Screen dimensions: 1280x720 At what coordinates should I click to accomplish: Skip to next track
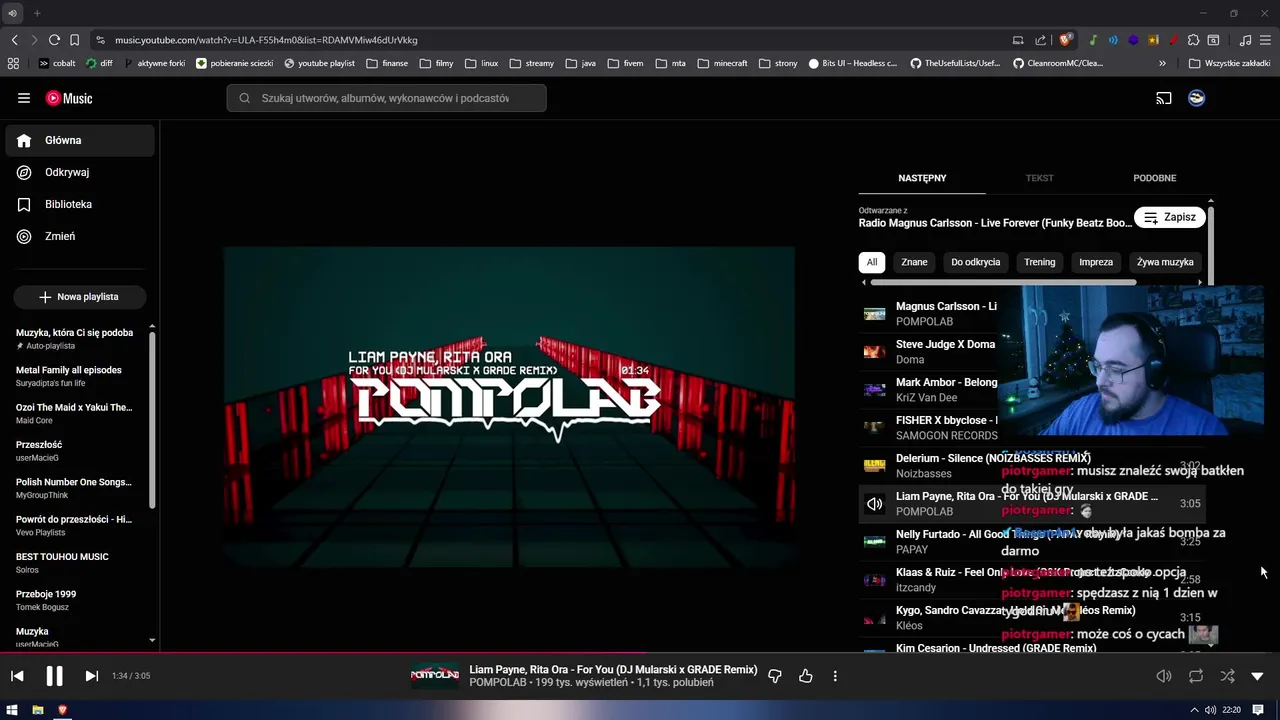[91, 676]
